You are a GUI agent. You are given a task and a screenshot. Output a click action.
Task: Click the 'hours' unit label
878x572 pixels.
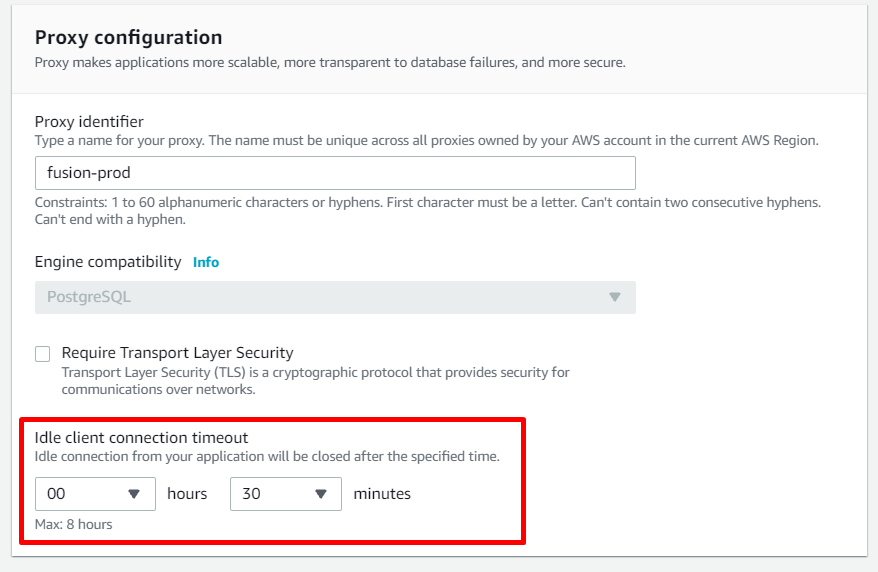[187, 494]
